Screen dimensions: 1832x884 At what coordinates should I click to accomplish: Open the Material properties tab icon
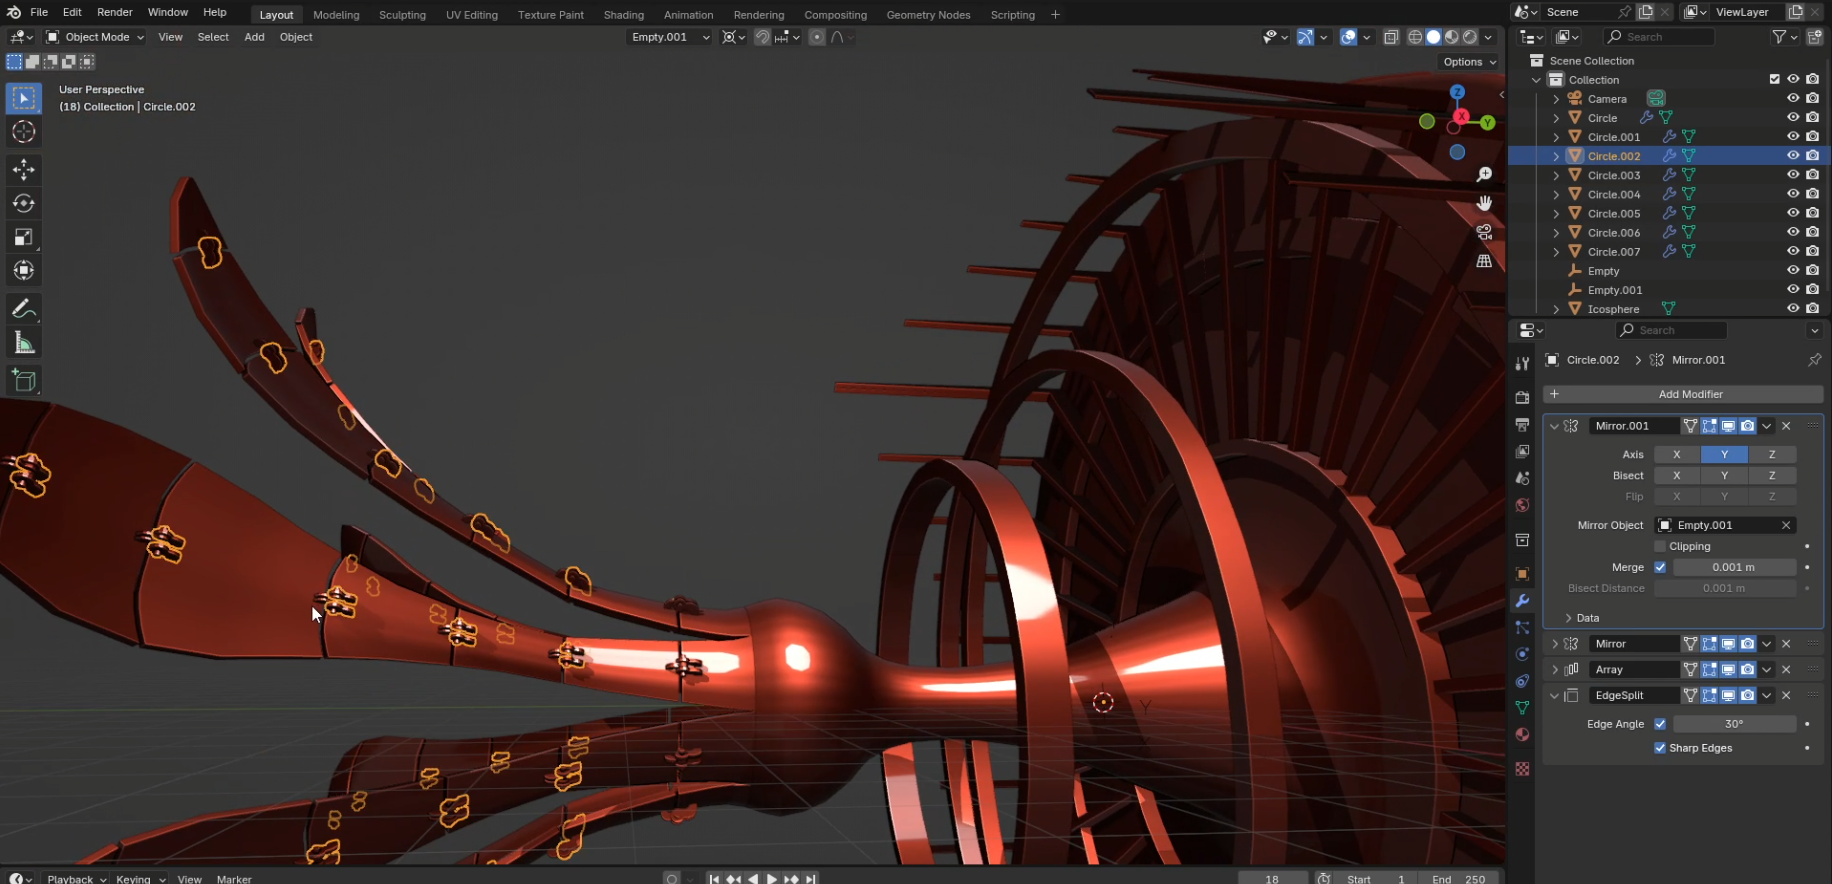pyautogui.click(x=1522, y=734)
